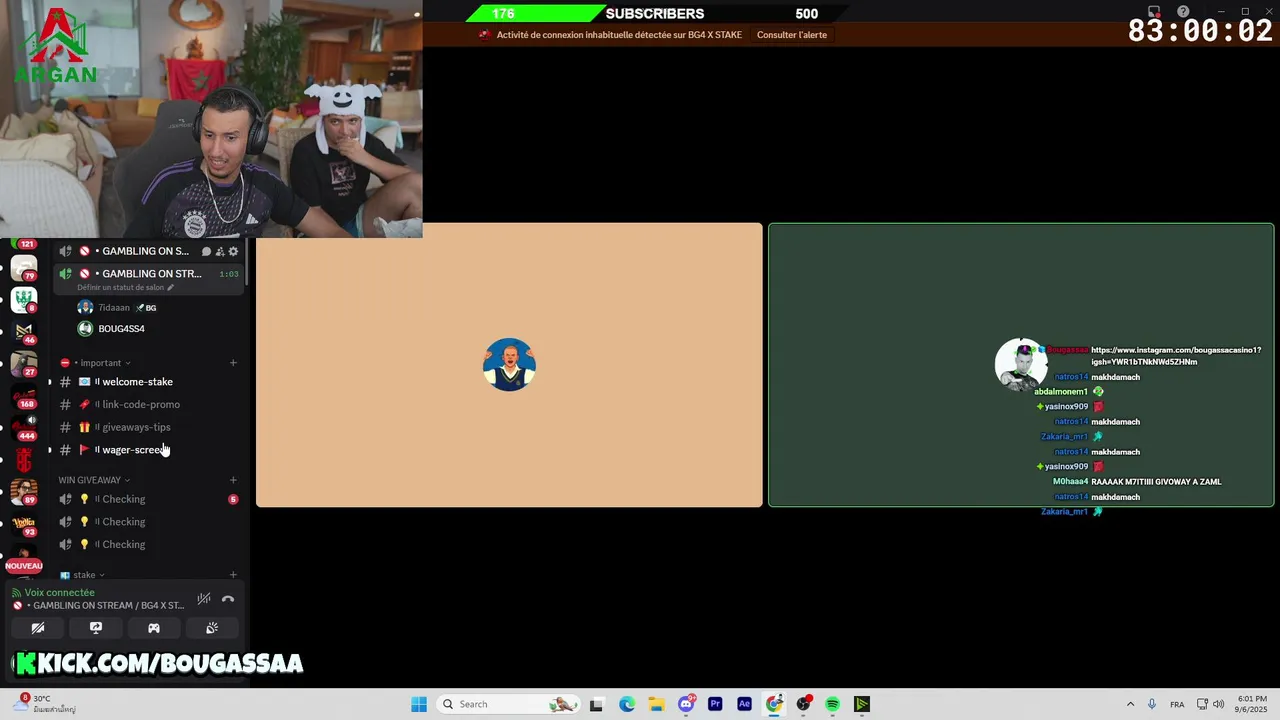The width and height of the screenshot is (1280, 720).
Task: Toggle noise suppression in voice panel
Action: pyautogui.click(x=204, y=599)
